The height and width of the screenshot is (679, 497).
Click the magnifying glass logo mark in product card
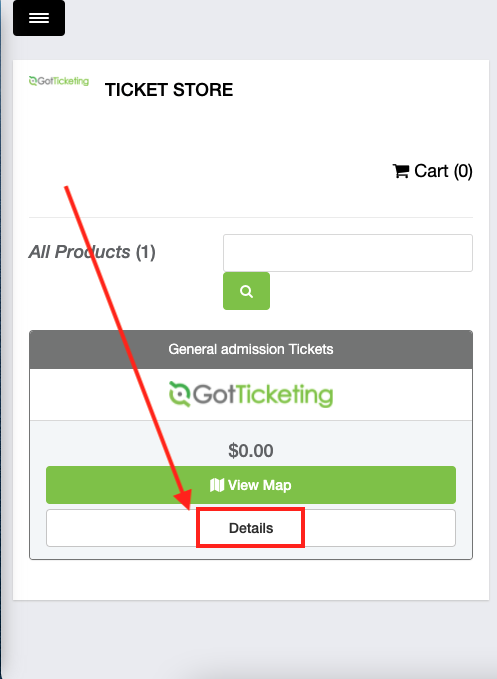(x=179, y=394)
